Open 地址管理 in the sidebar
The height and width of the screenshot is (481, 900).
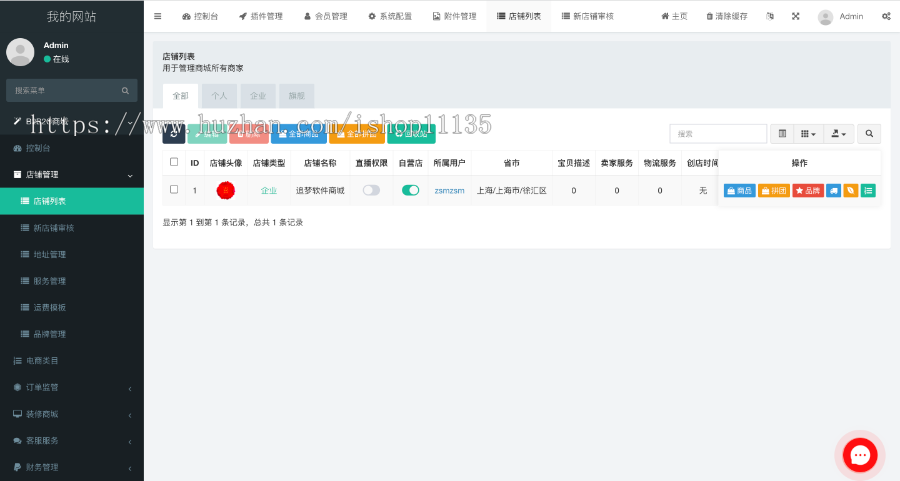pyautogui.click(x=72, y=254)
